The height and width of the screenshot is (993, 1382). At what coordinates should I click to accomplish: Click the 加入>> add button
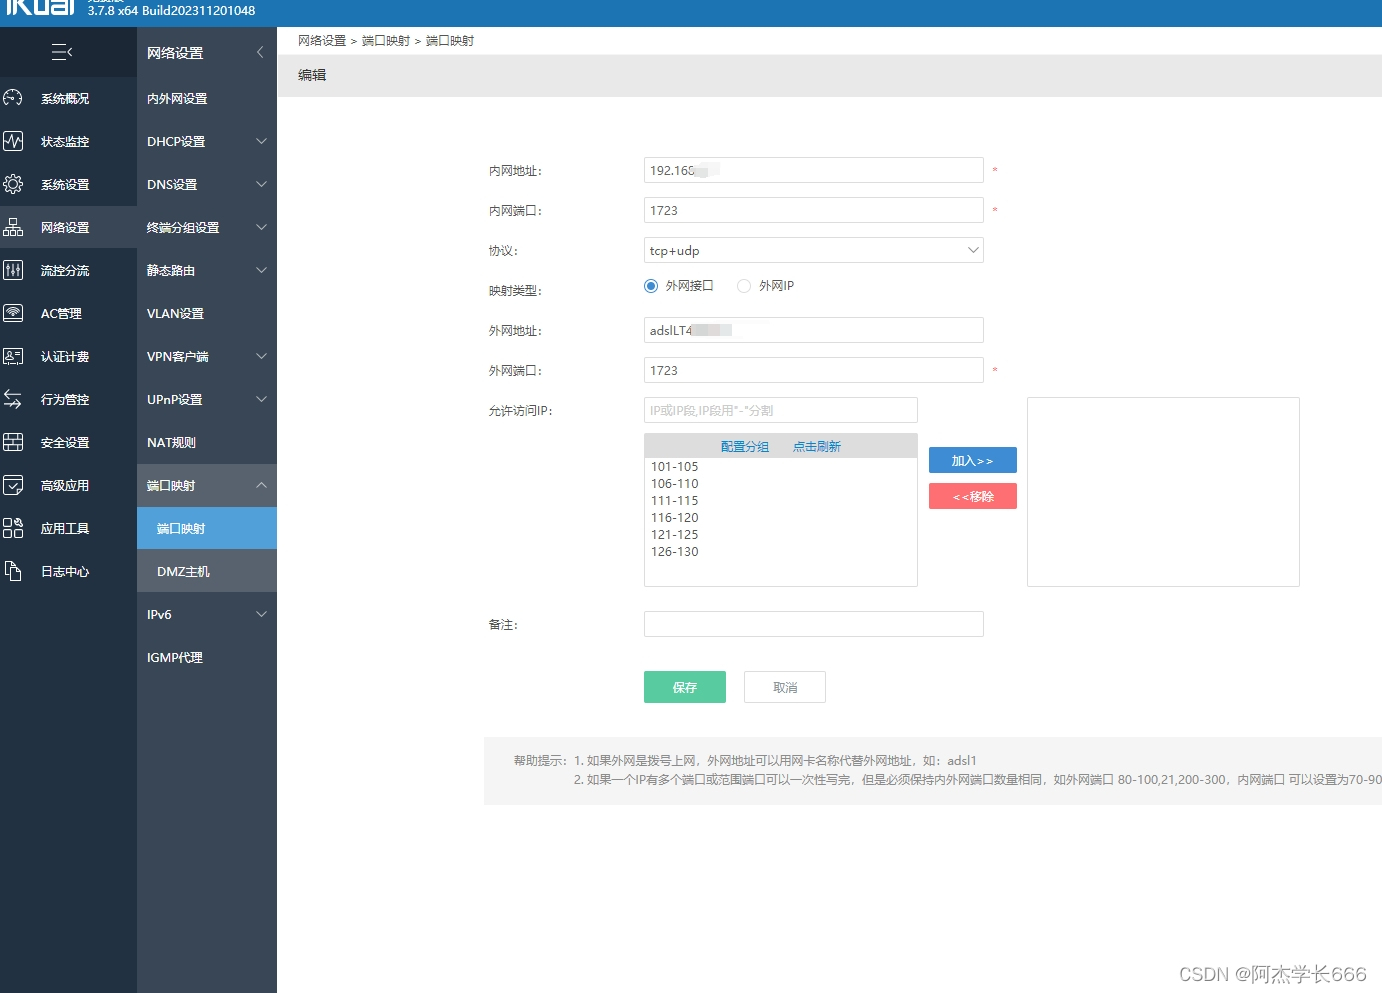click(x=972, y=460)
